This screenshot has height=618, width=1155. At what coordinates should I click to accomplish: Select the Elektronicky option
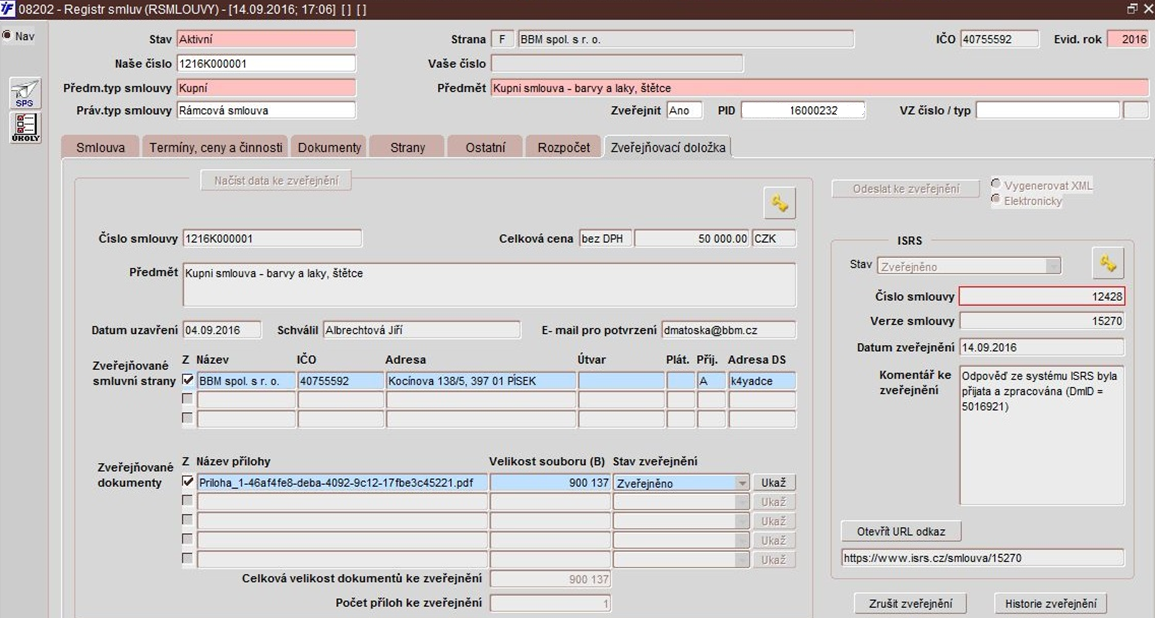[x=996, y=199]
